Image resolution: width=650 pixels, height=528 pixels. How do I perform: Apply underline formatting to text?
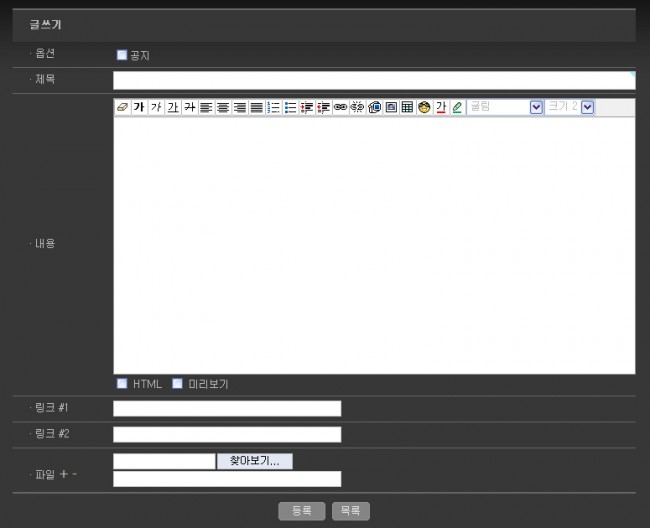coord(173,107)
